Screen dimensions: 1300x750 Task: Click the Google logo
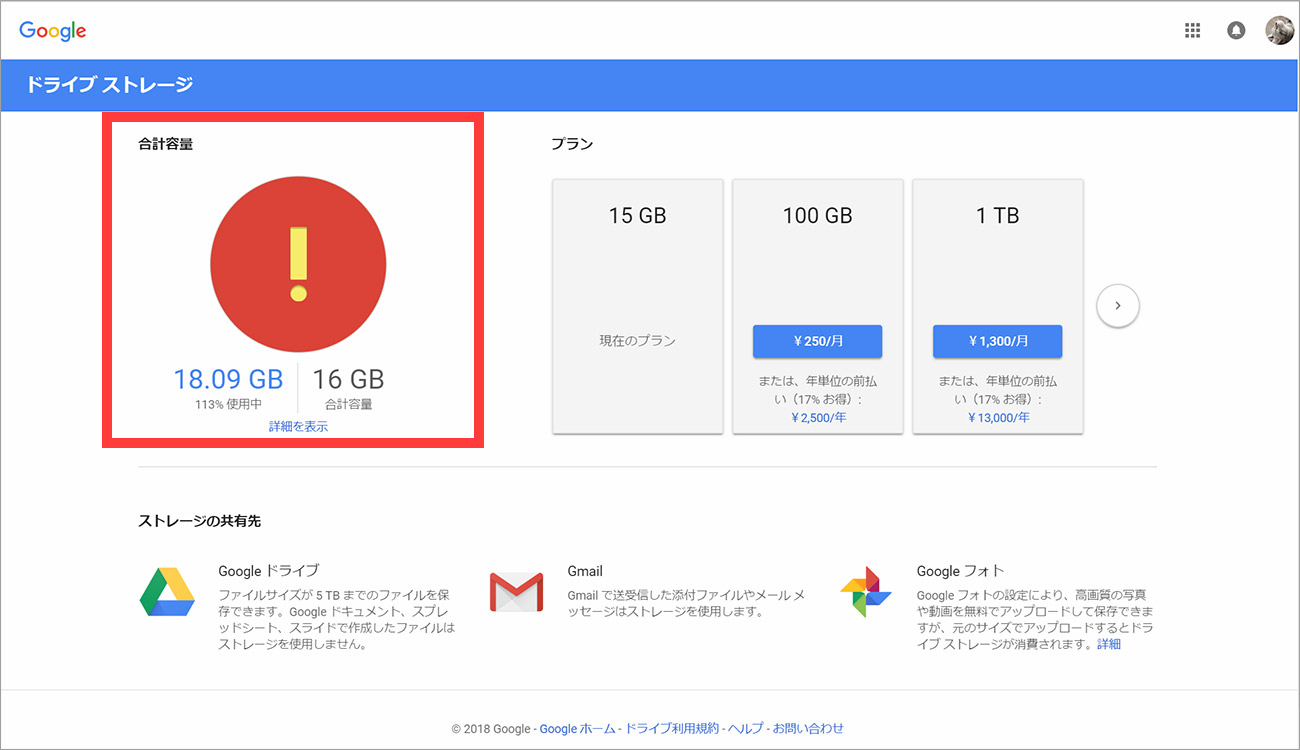(53, 31)
